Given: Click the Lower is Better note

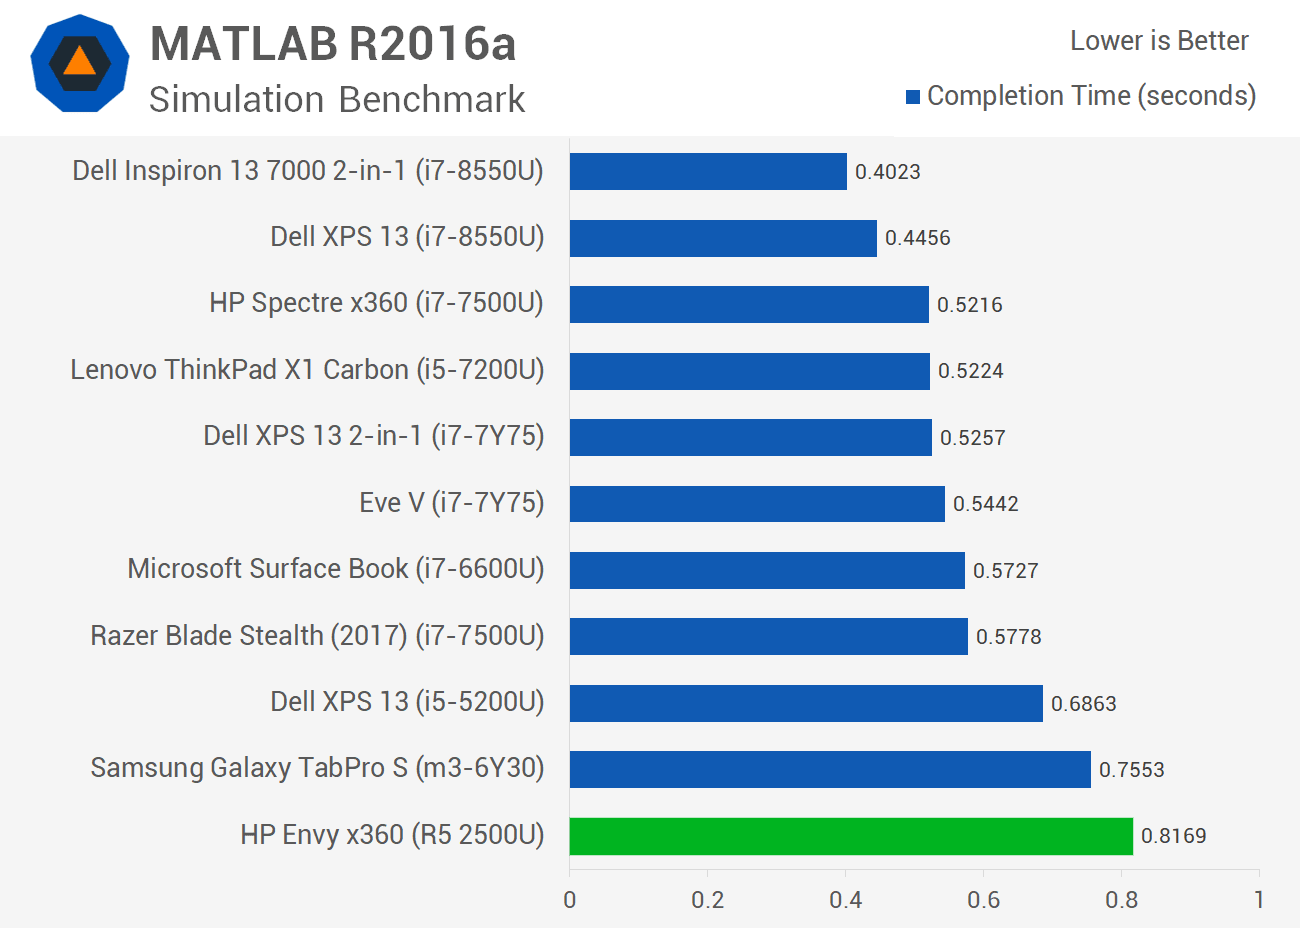Looking at the screenshot, I should (1159, 41).
